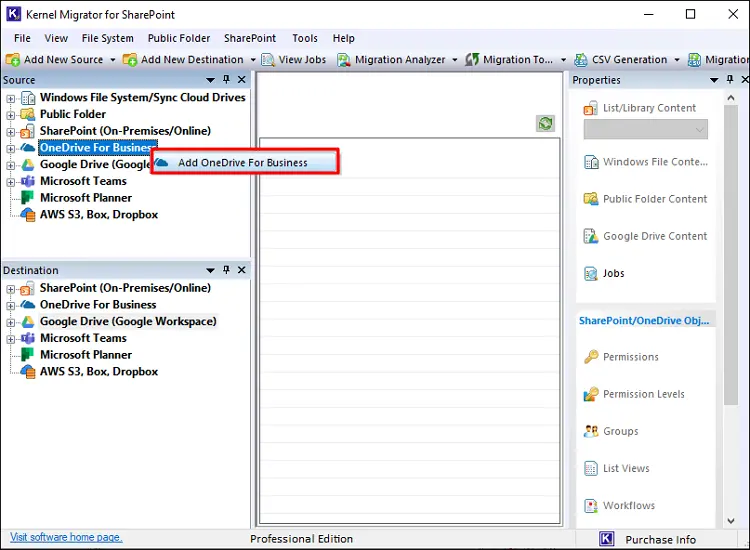Open the Tools menu
The image size is (750, 550).
pyautogui.click(x=305, y=38)
